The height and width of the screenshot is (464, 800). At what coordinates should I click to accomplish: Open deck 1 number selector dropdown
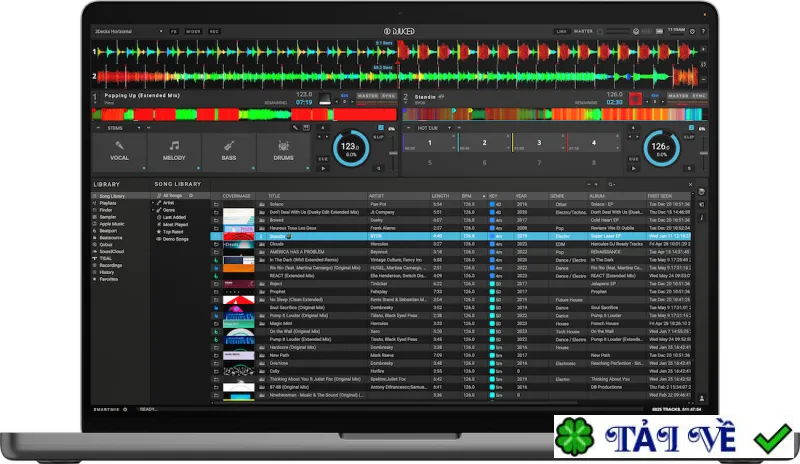point(95,97)
